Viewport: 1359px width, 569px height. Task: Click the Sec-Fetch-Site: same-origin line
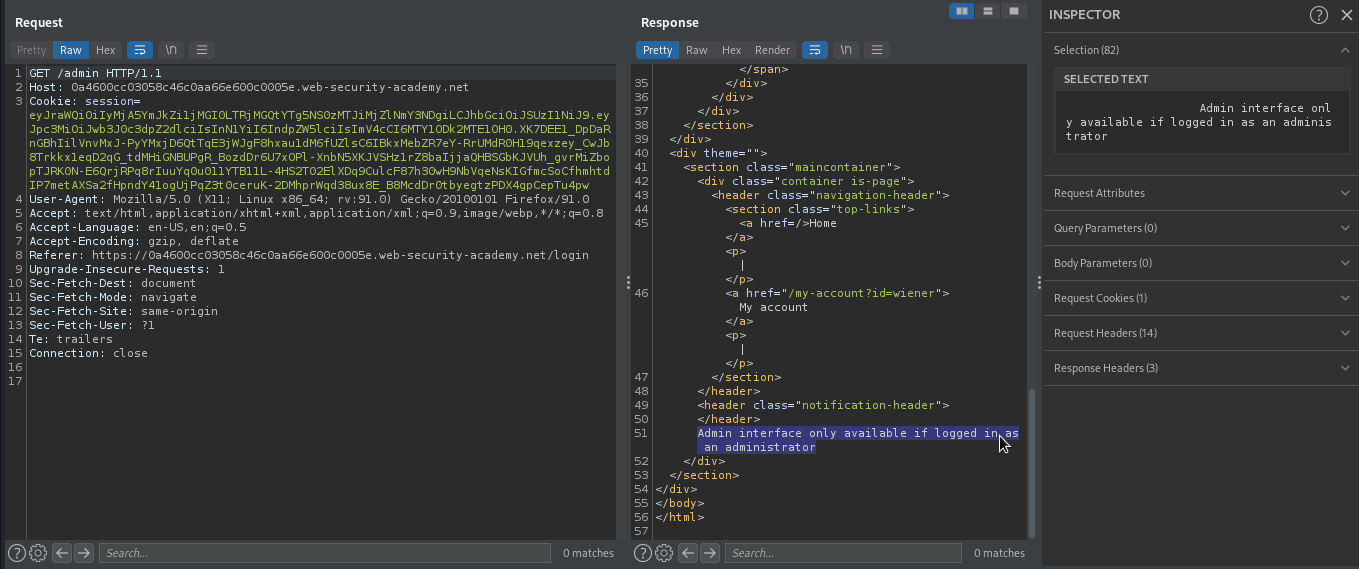coord(123,311)
